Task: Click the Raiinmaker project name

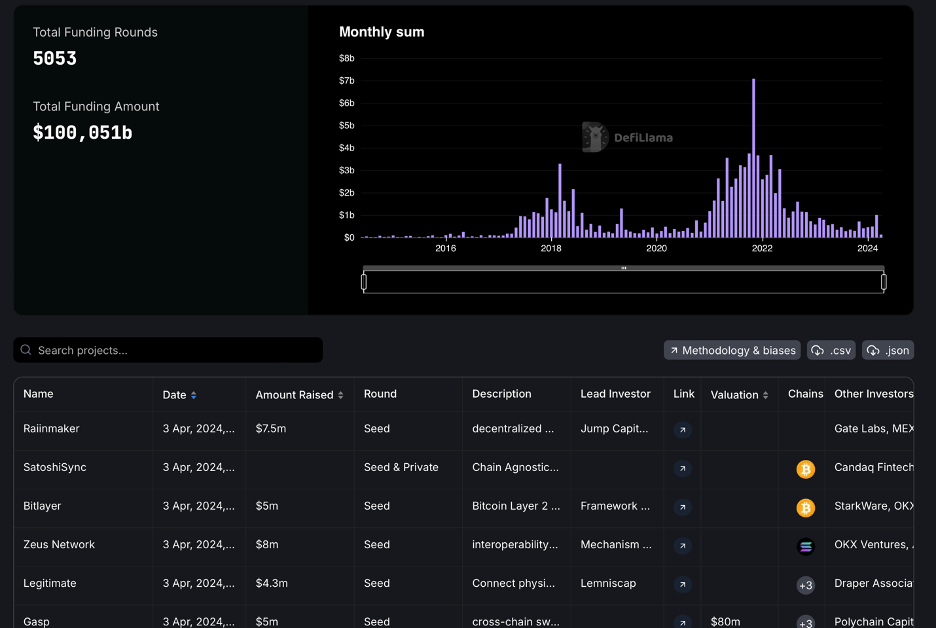Action: click(x=51, y=429)
